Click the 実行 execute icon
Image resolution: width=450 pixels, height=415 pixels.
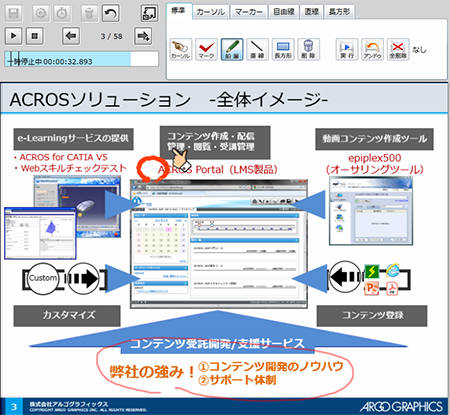click(x=347, y=49)
